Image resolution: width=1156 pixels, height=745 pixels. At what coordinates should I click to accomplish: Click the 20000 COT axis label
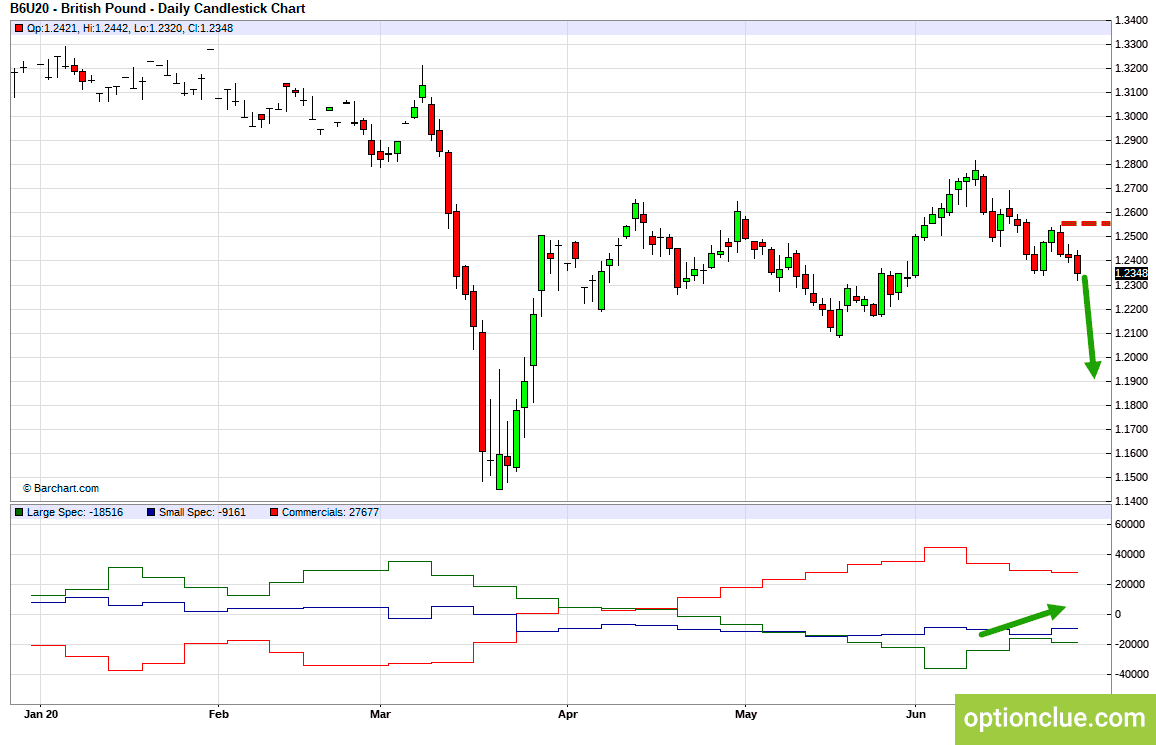pyautogui.click(x=1129, y=584)
